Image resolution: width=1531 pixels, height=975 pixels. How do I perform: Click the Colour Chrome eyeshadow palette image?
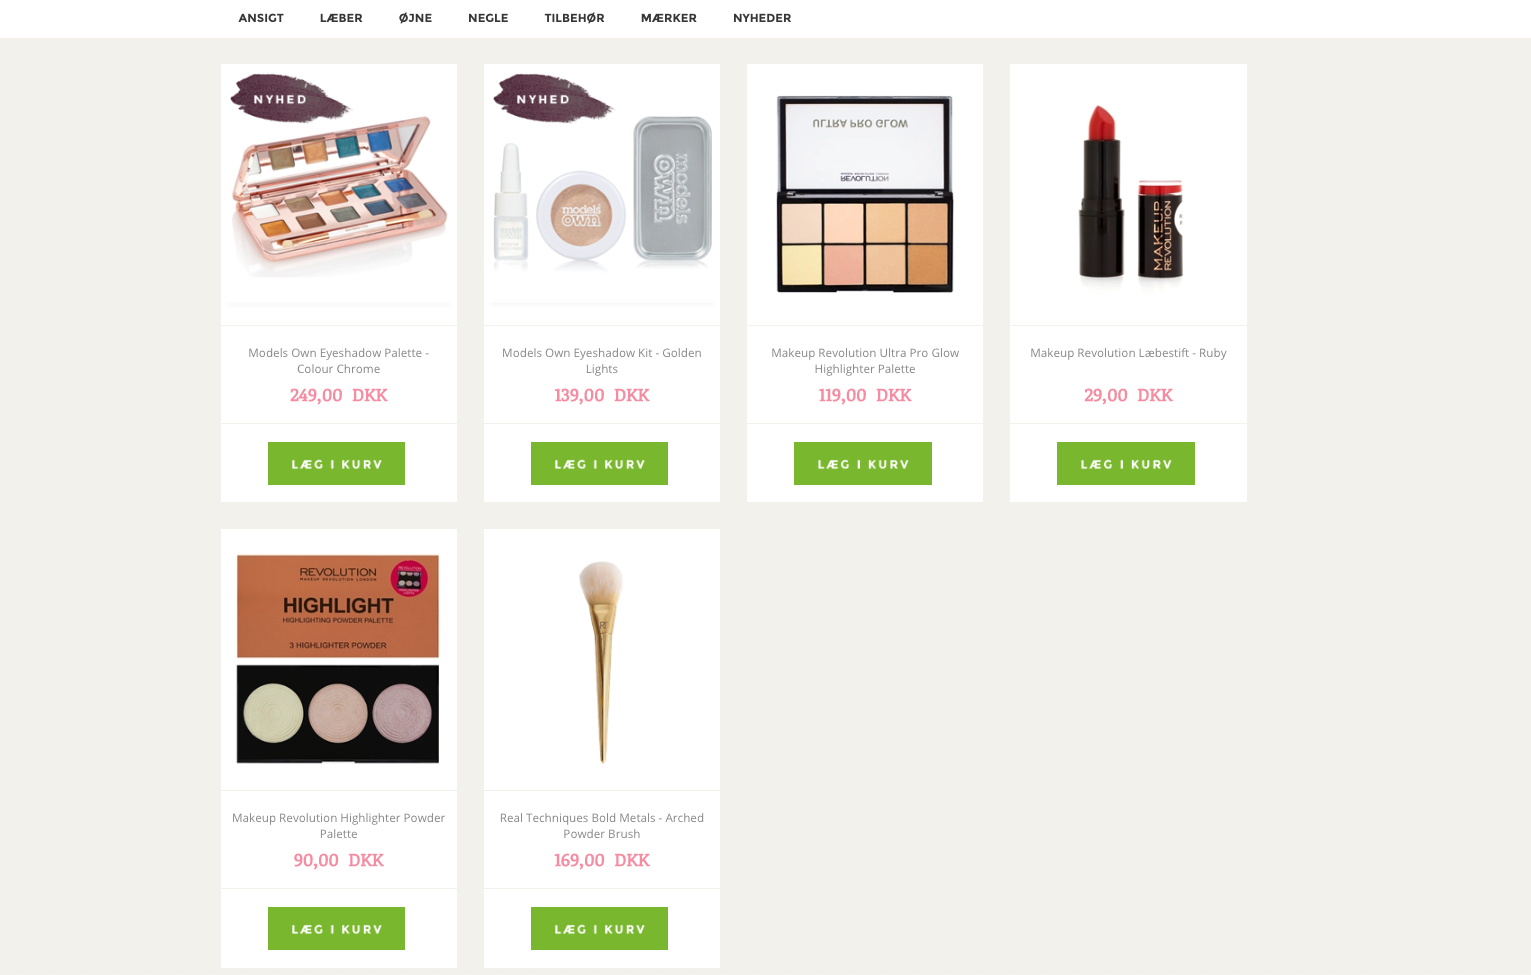339,194
